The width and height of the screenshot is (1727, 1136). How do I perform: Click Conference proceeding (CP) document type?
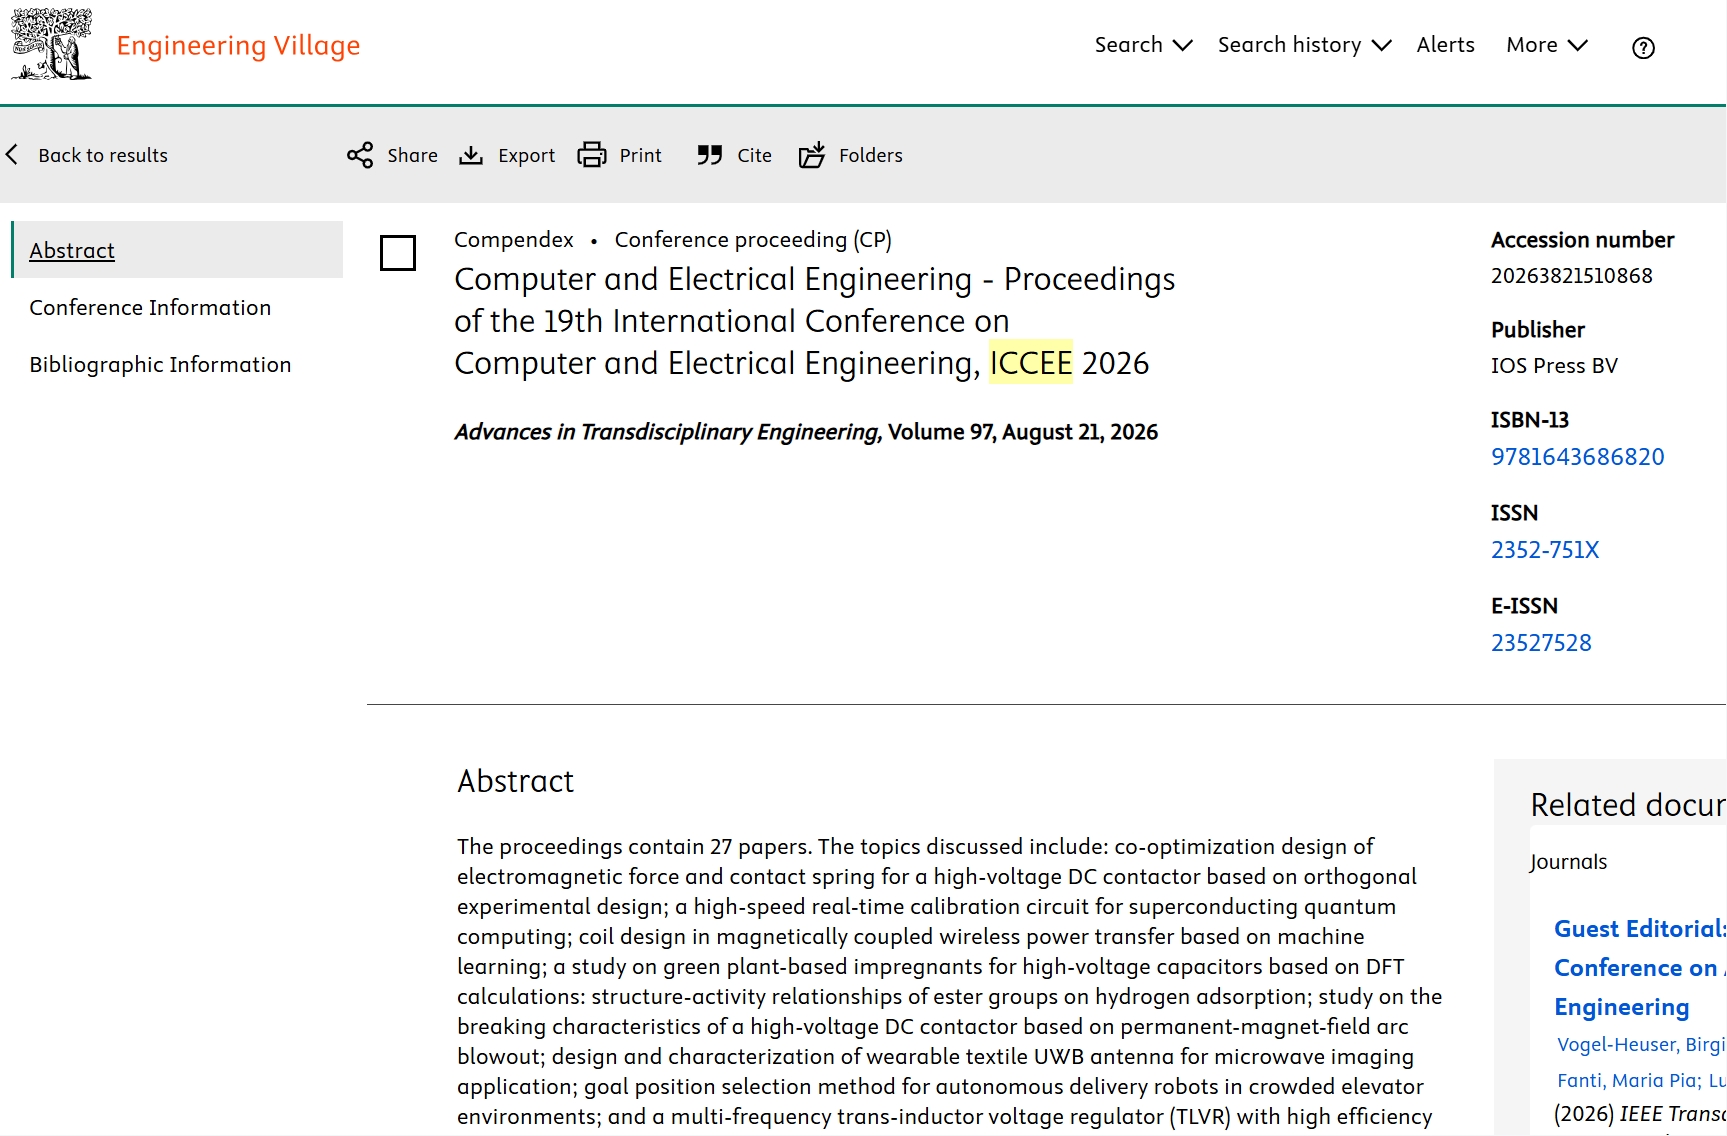pos(753,240)
